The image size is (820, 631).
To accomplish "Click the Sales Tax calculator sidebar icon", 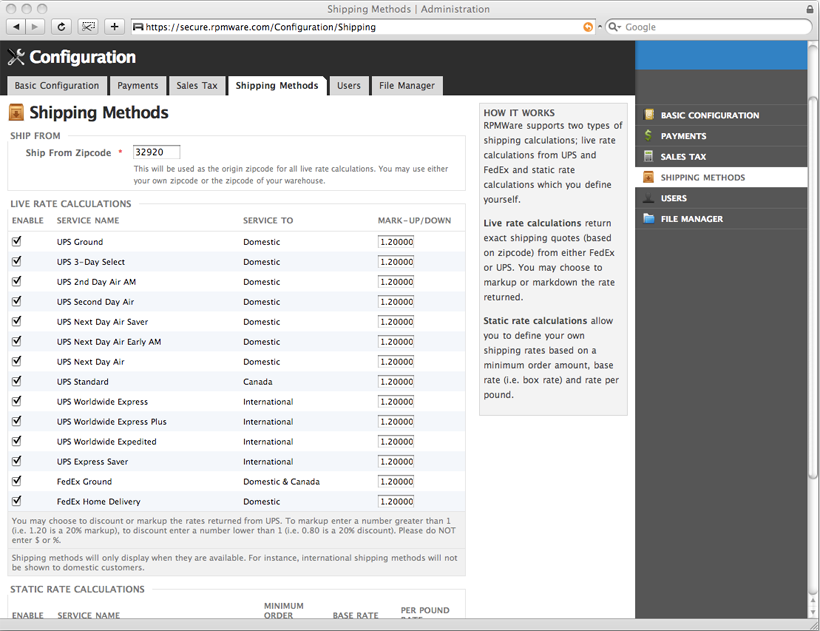I will 648,156.
